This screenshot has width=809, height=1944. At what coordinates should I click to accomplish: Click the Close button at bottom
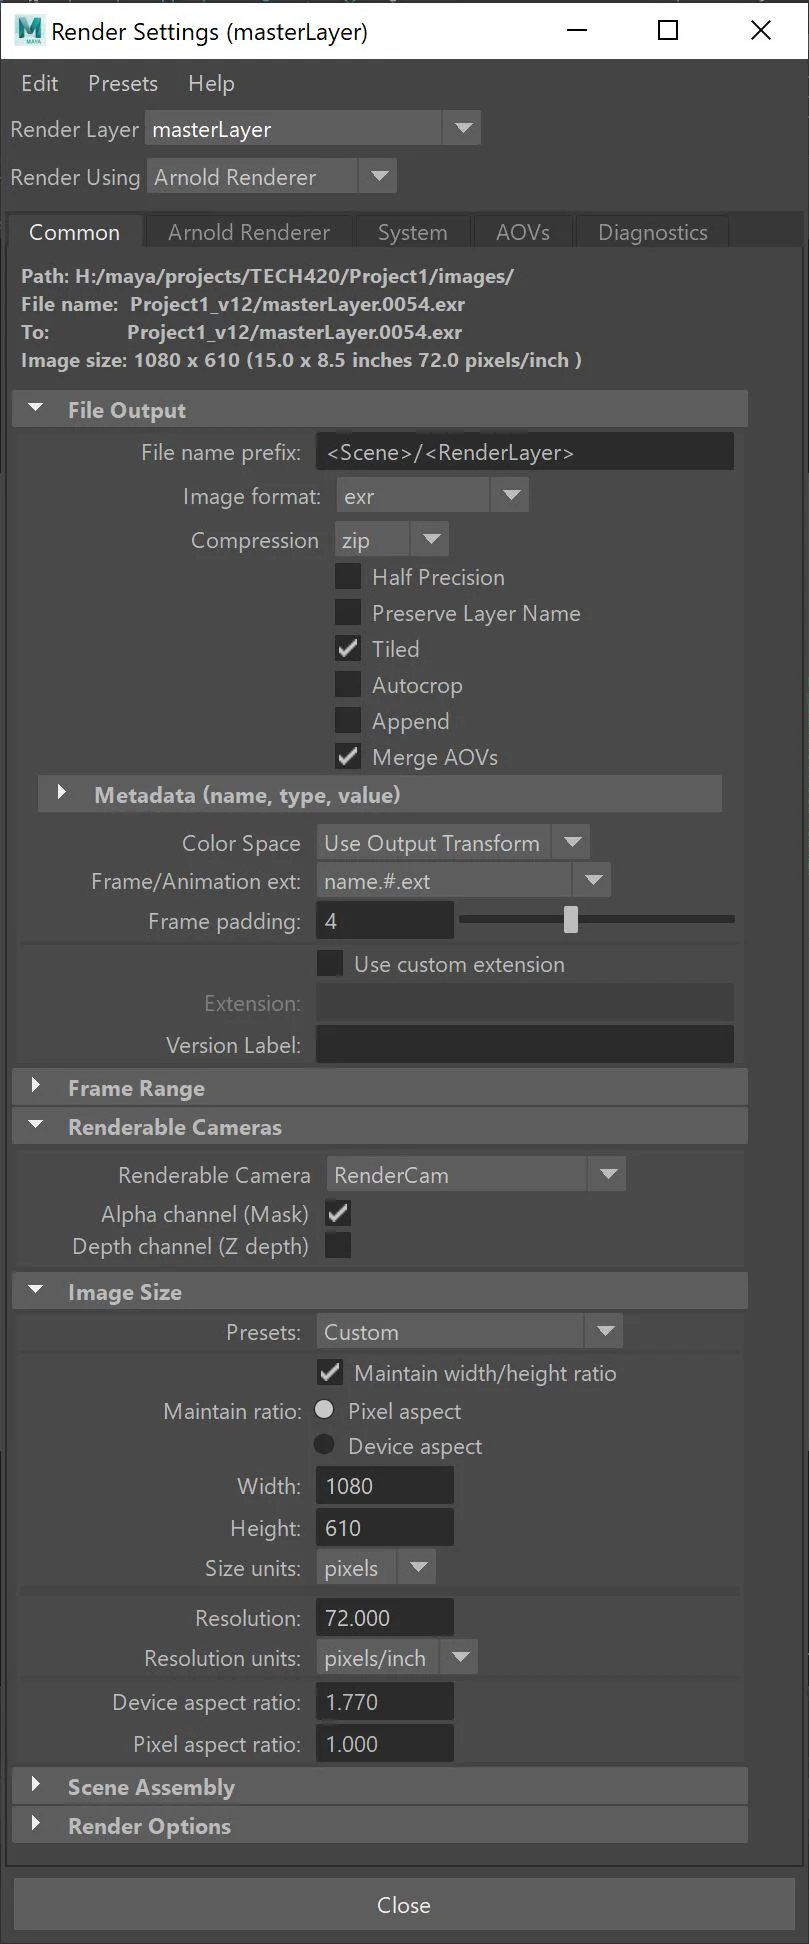coord(404,1905)
